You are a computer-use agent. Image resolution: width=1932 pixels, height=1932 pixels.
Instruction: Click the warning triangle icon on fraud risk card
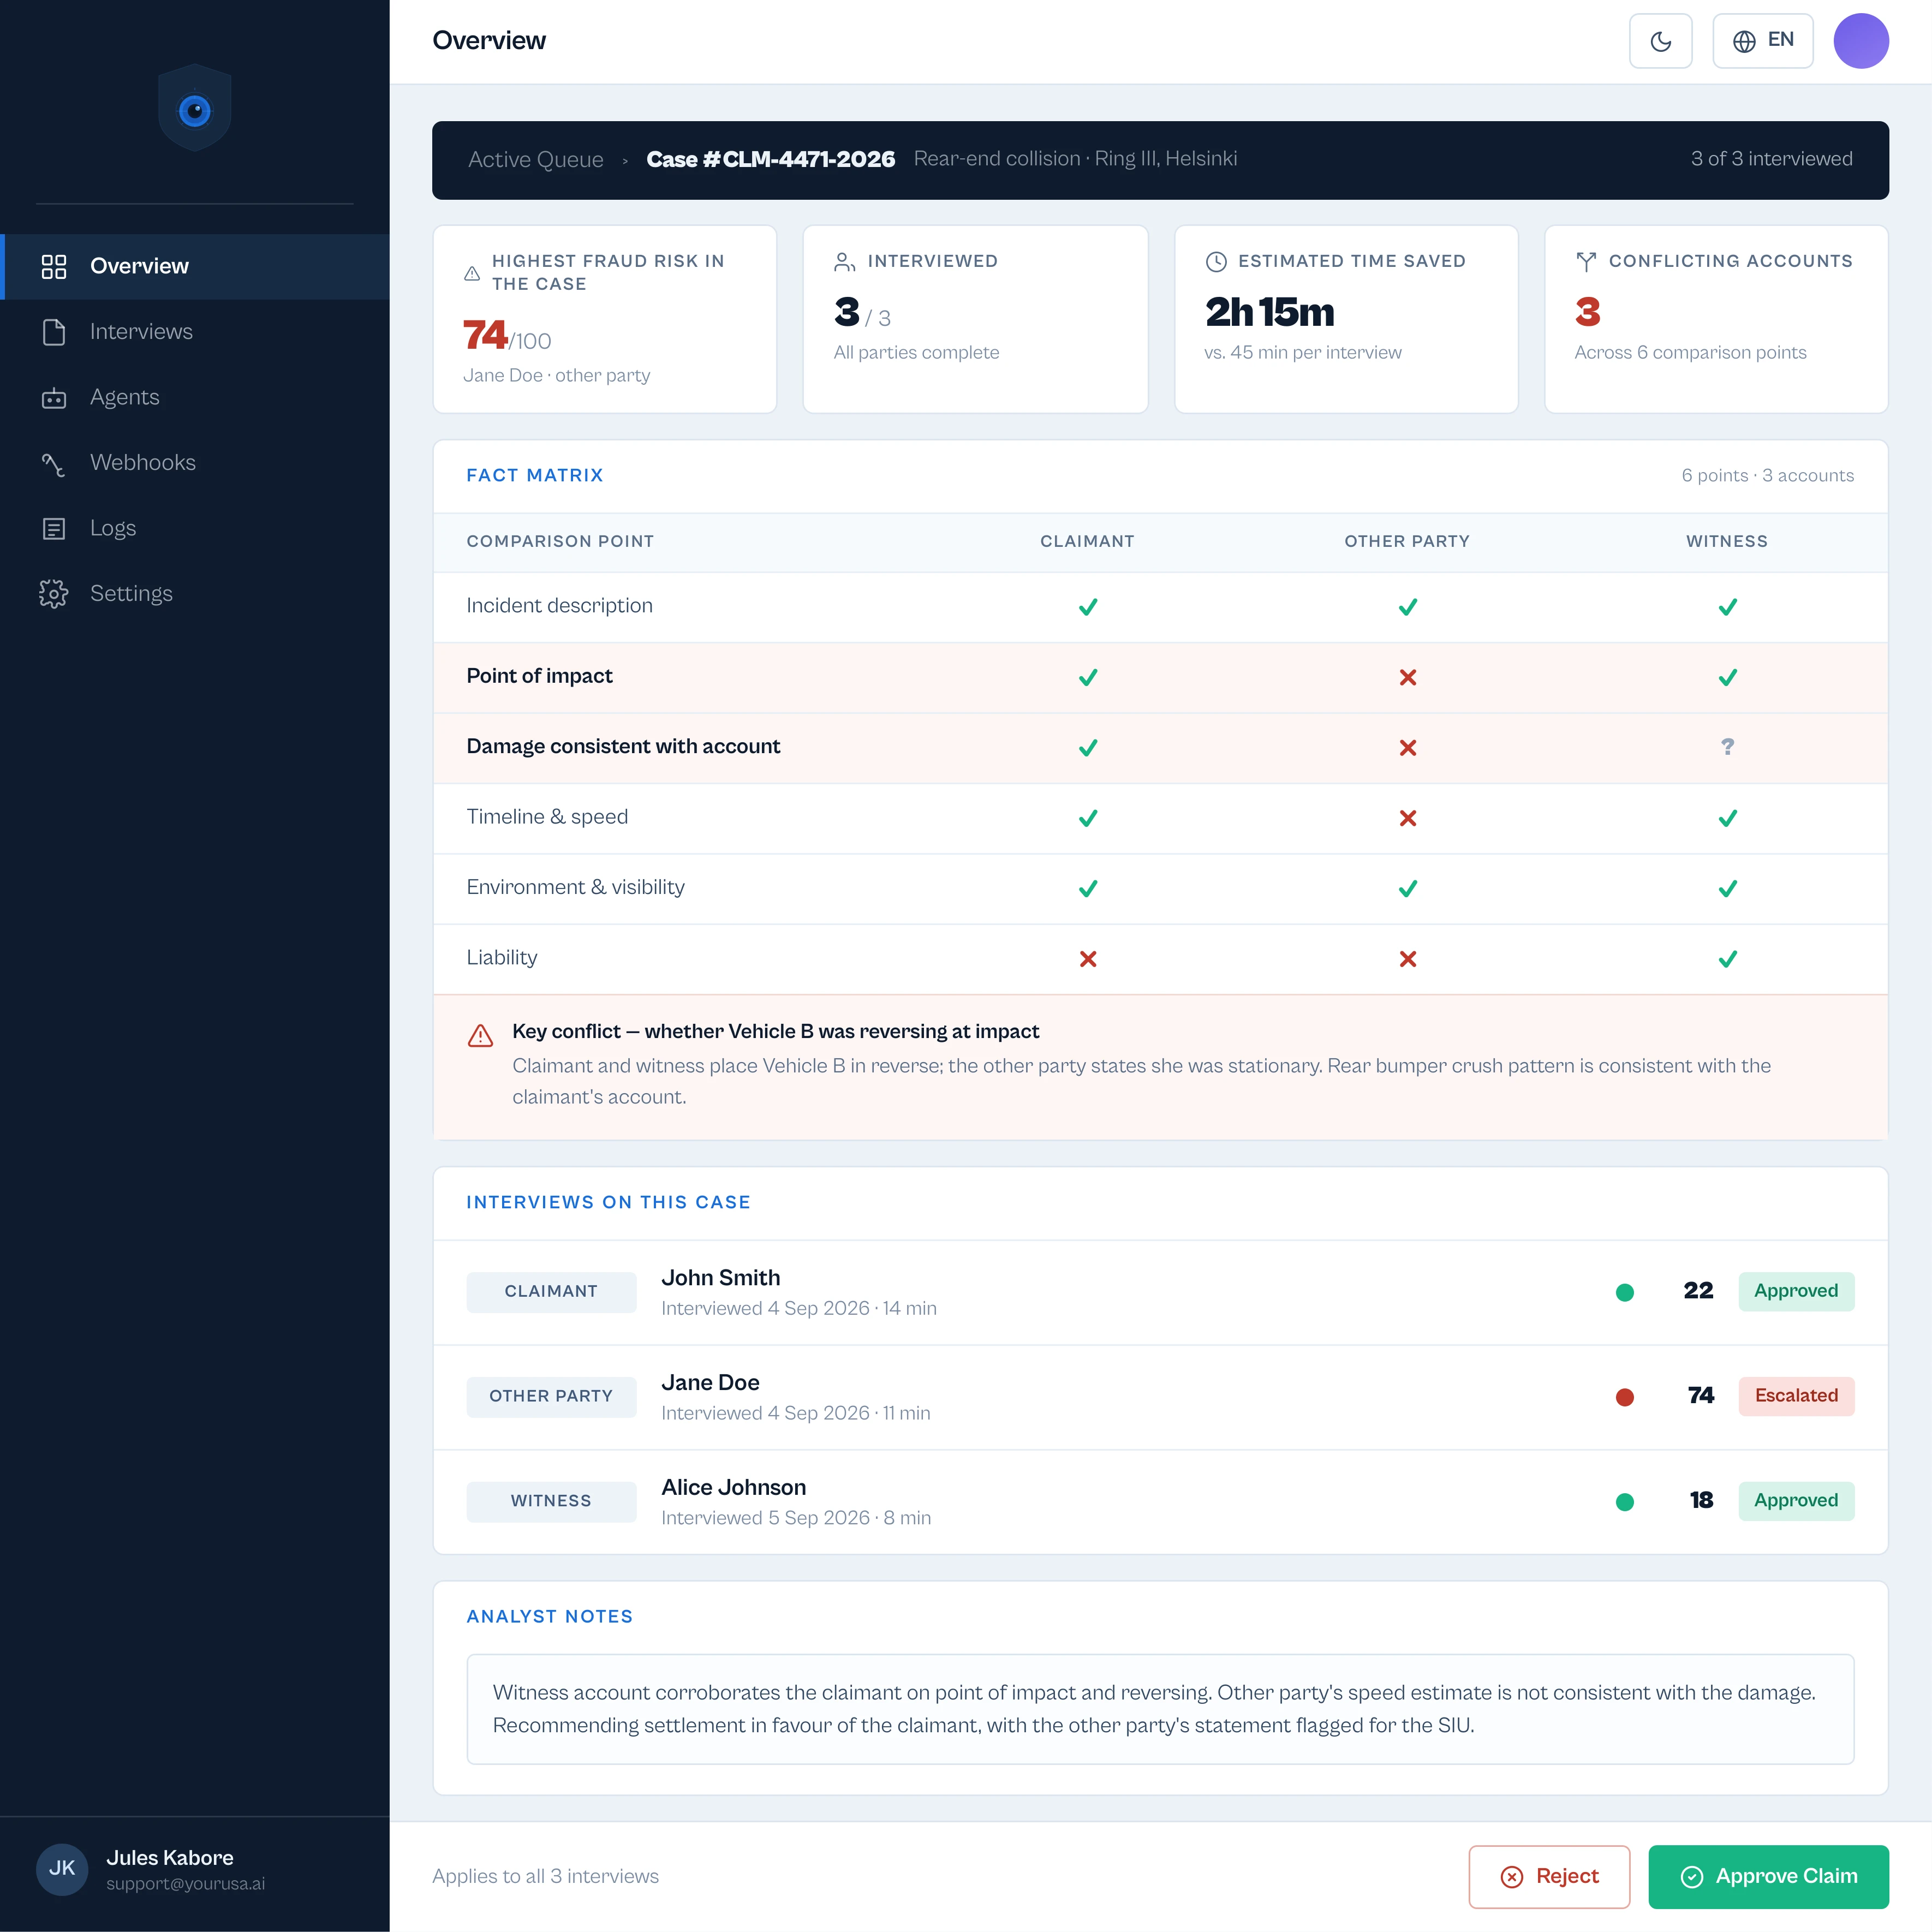pos(472,273)
